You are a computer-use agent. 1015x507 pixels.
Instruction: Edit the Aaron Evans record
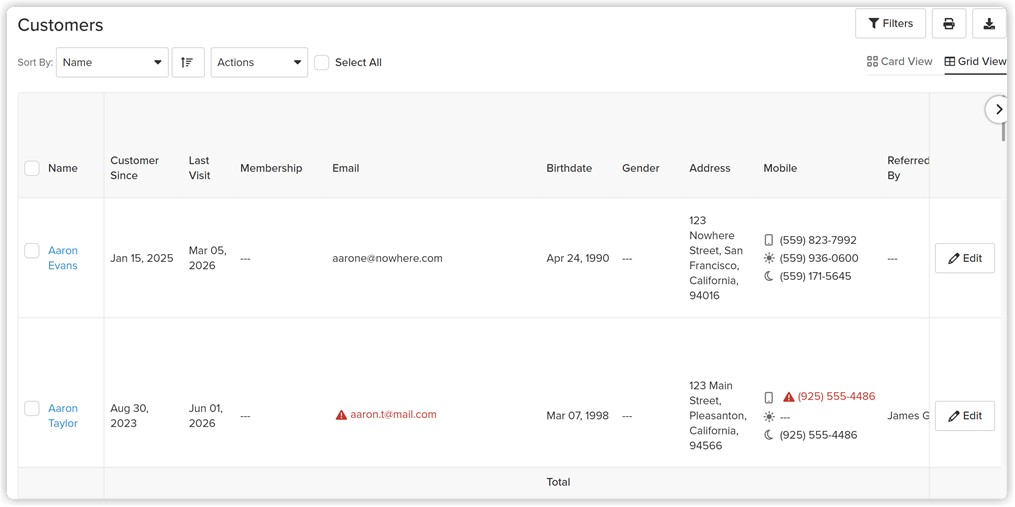965,258
